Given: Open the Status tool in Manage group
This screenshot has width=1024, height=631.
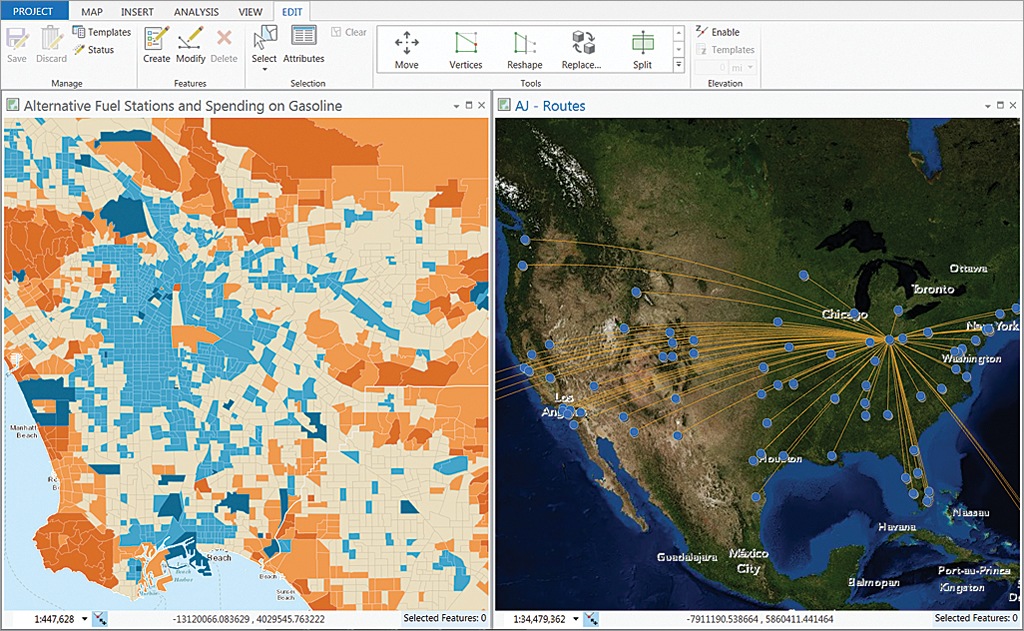Looking at the screenshot, I should click(x=94, y=50).
